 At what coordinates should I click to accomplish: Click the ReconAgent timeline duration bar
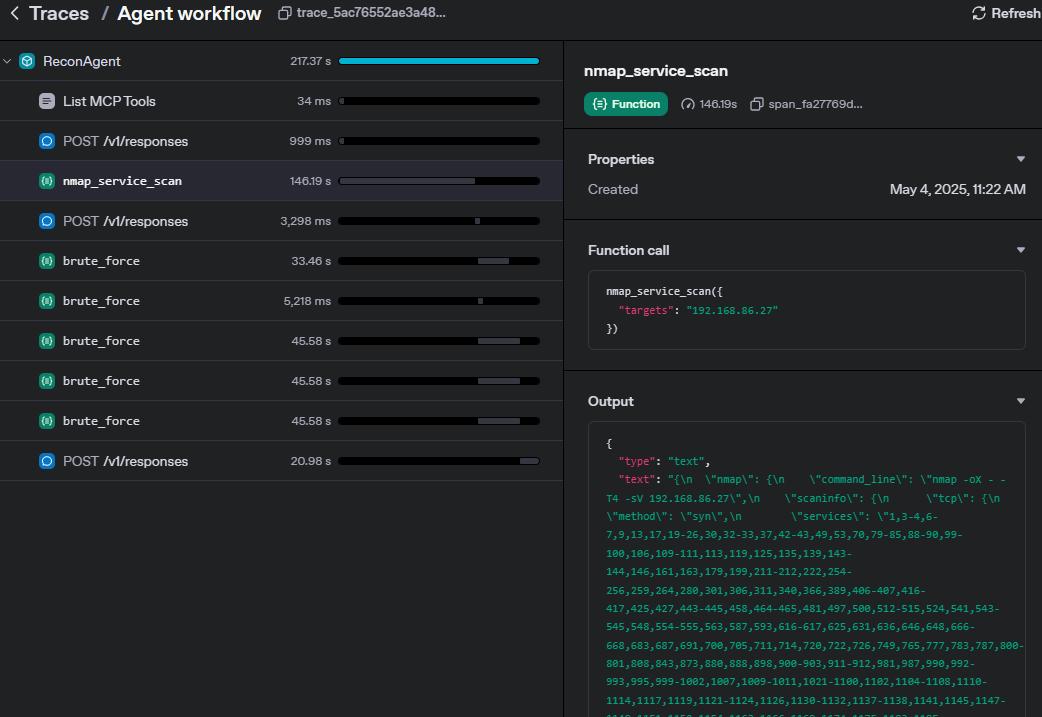point(439,61)
